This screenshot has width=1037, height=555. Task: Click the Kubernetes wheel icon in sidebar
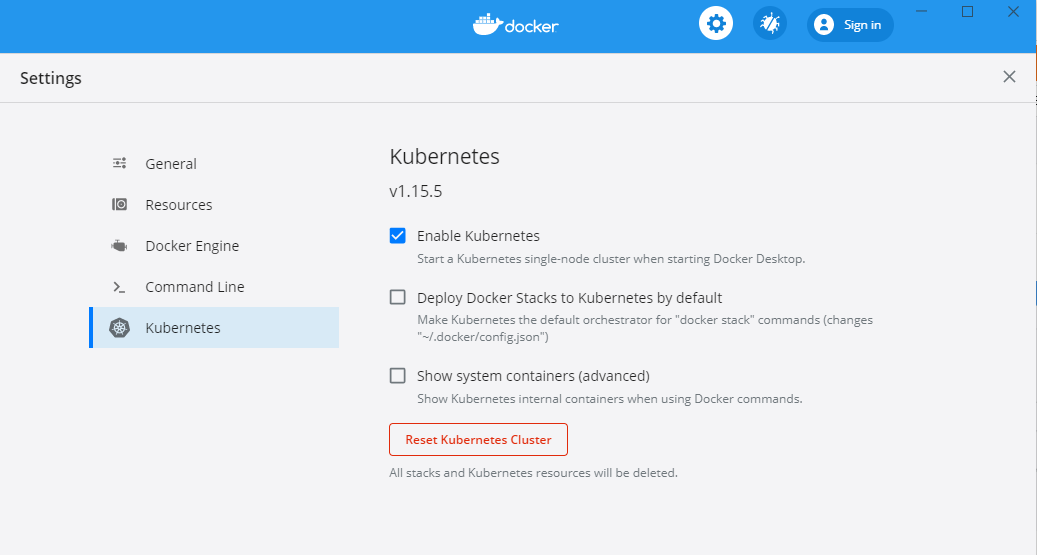point(120,328)
